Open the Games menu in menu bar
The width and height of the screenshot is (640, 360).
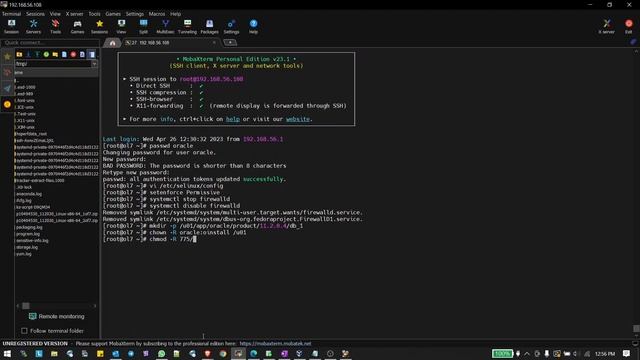(113, 14)
